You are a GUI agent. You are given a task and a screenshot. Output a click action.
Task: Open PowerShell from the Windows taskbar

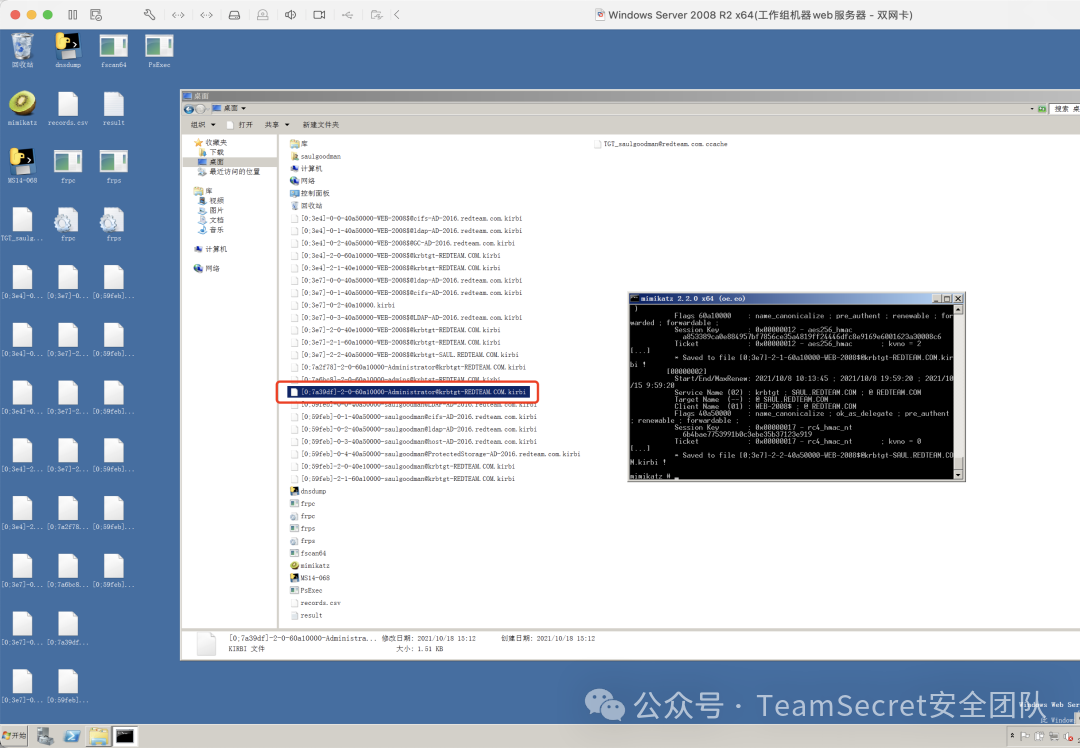(72, 736)
